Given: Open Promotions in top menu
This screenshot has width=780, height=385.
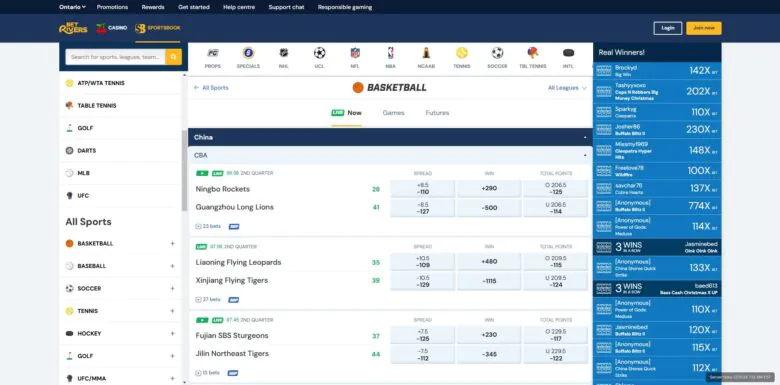Looking at the screenshot, I should pyautogui.click(x=112, y=7).
